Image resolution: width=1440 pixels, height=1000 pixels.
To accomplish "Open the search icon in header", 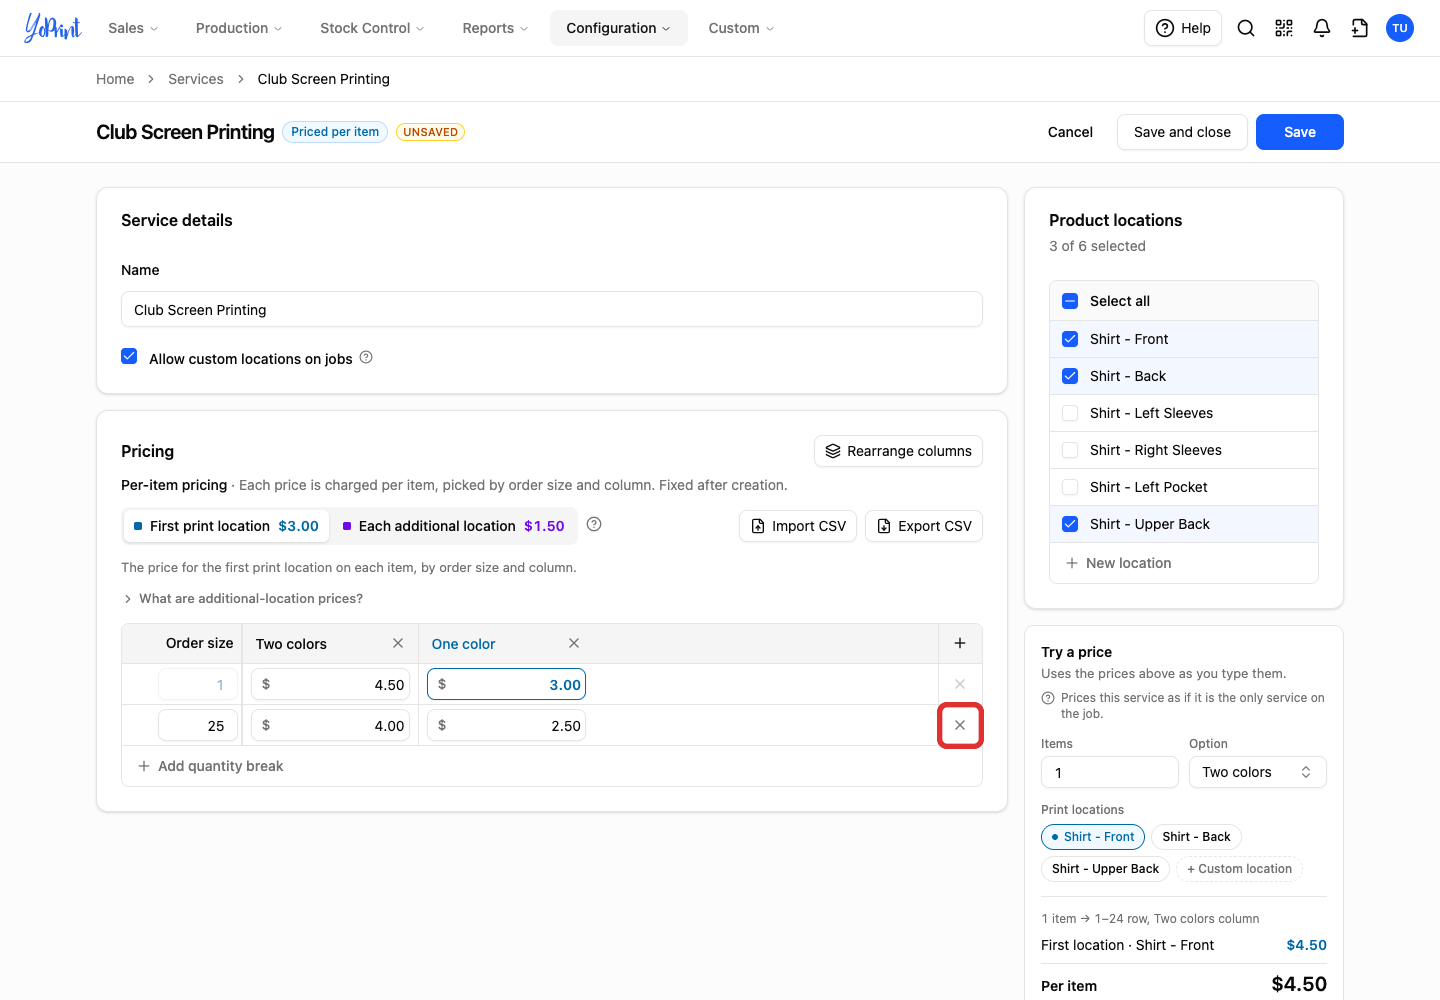I will click(x=1246, y=28).
